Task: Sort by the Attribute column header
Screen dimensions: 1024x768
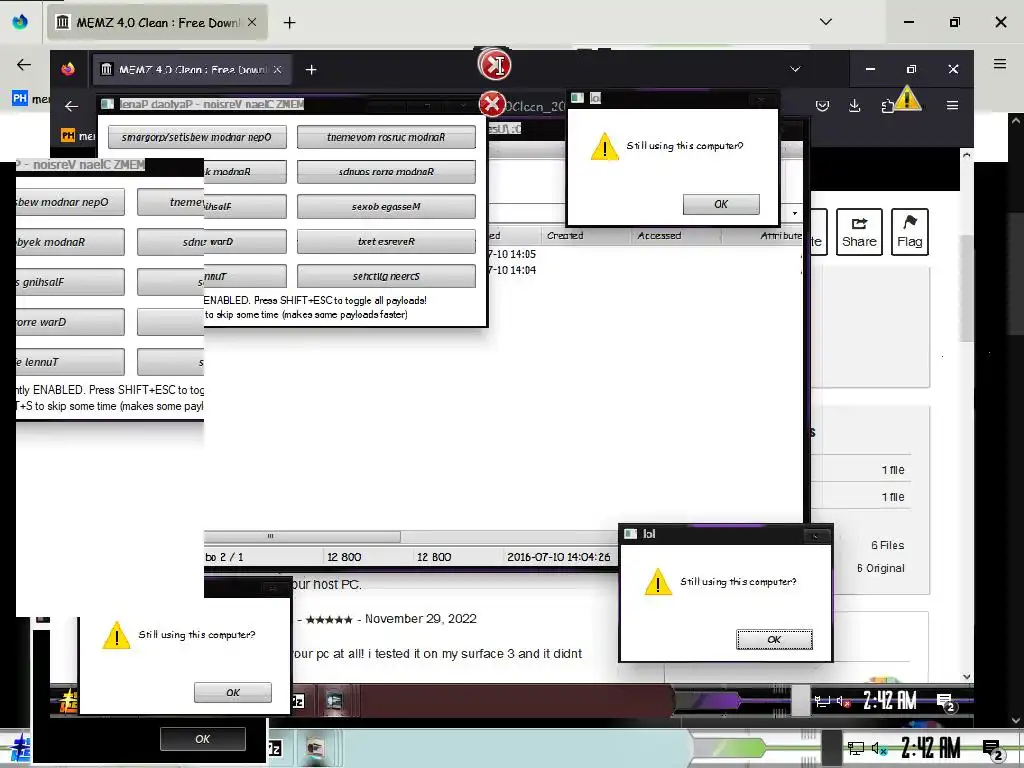Action: click(781, 236)
